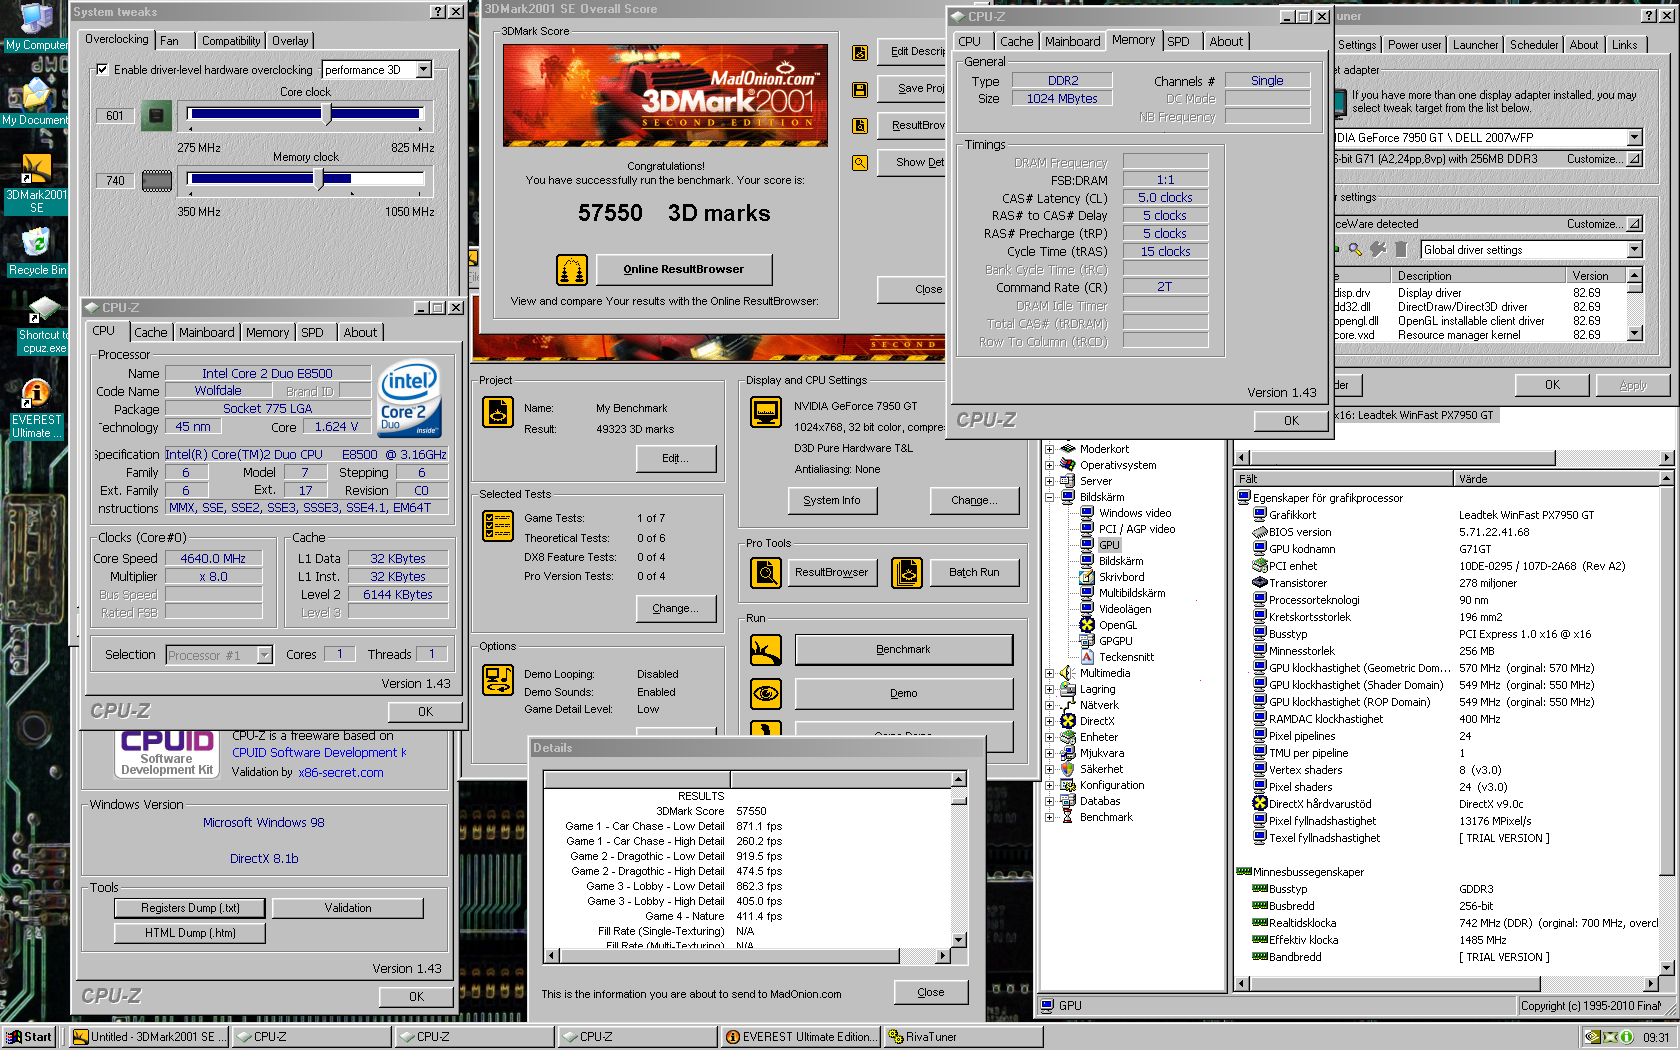The image size is (1680, 1050).
Task: Click the Project section icon in 3DMark
Action: click(x=498, y=412)
